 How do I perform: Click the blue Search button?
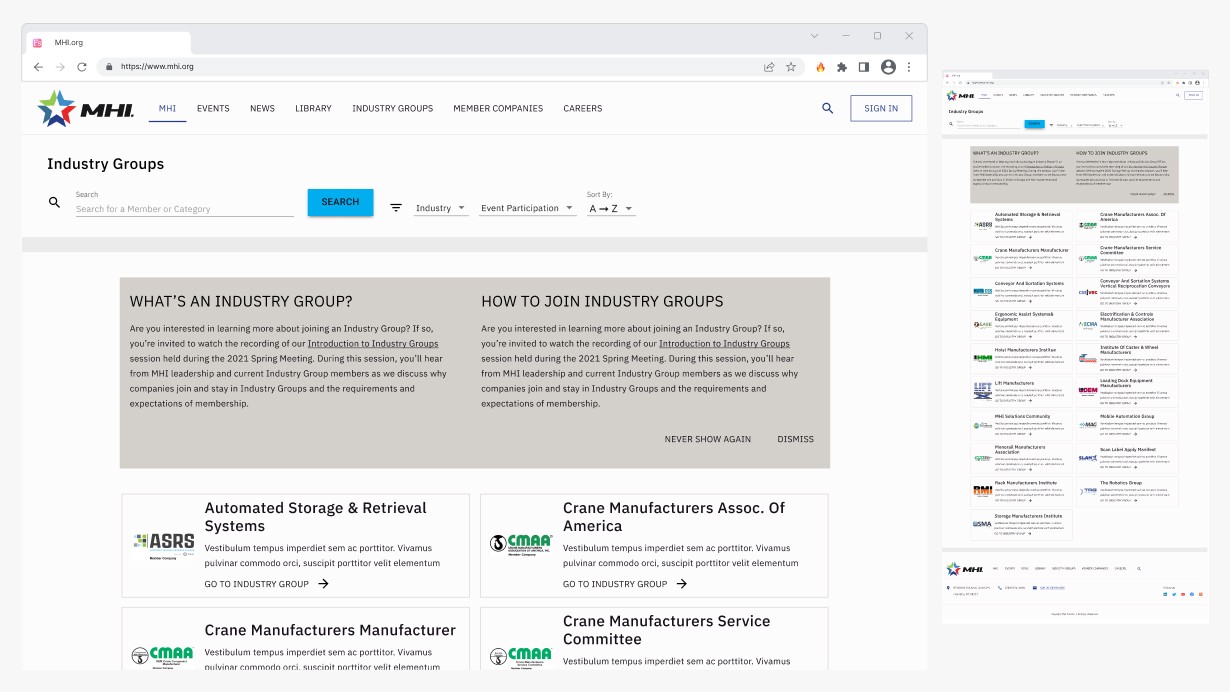click(x=340, y=202)
